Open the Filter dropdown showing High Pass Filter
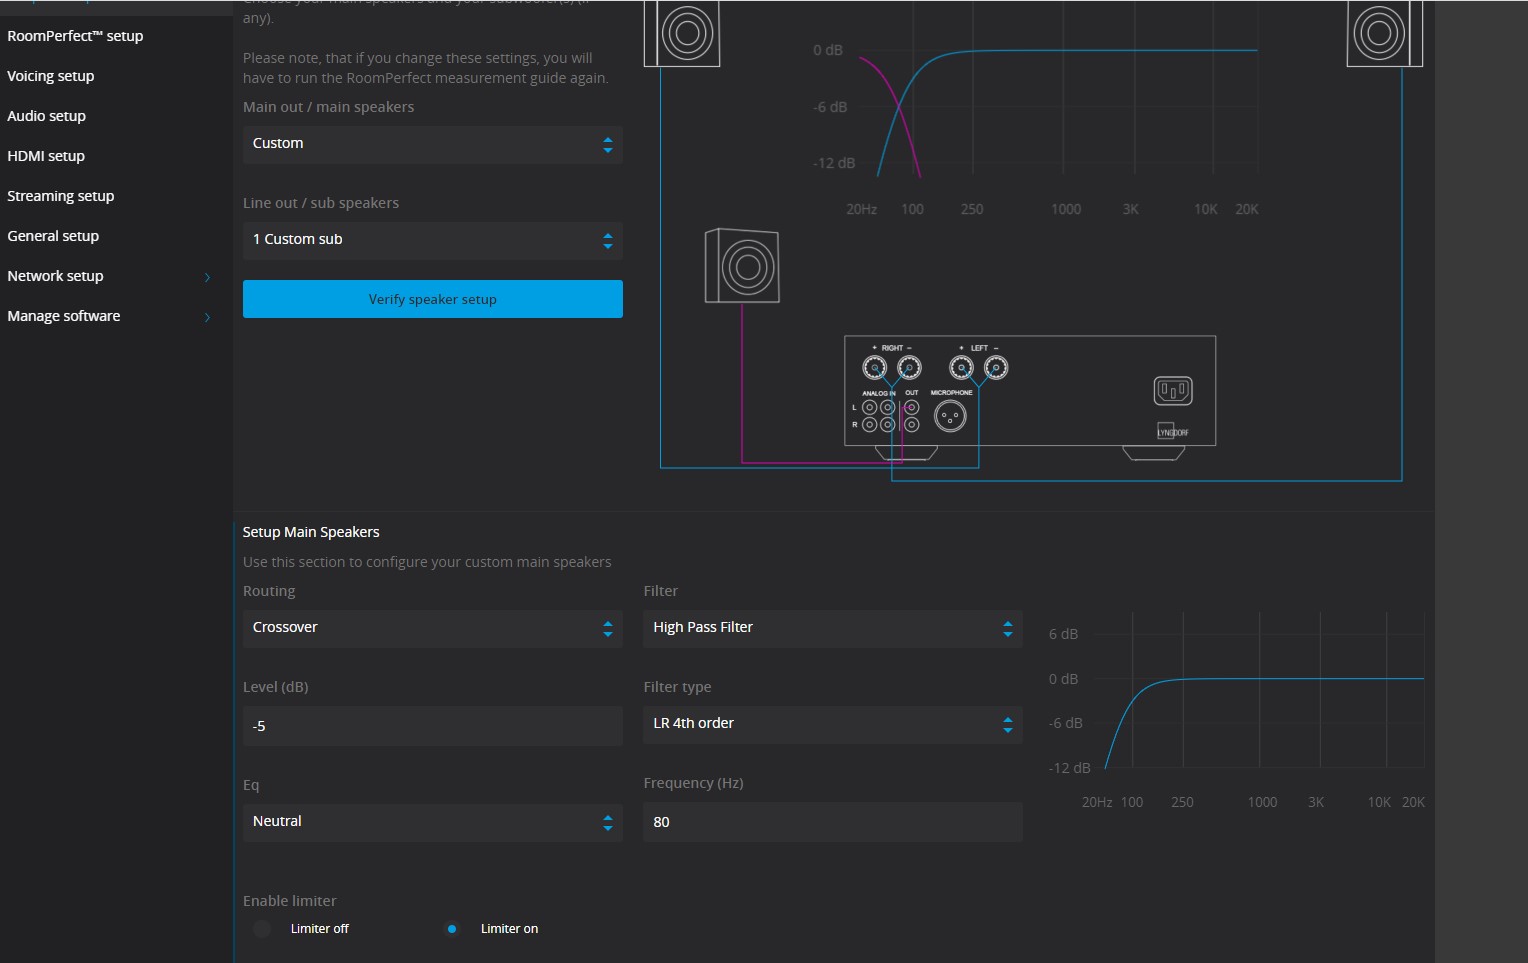Screen dimensions: 1528x963 (x=832, y=628)
